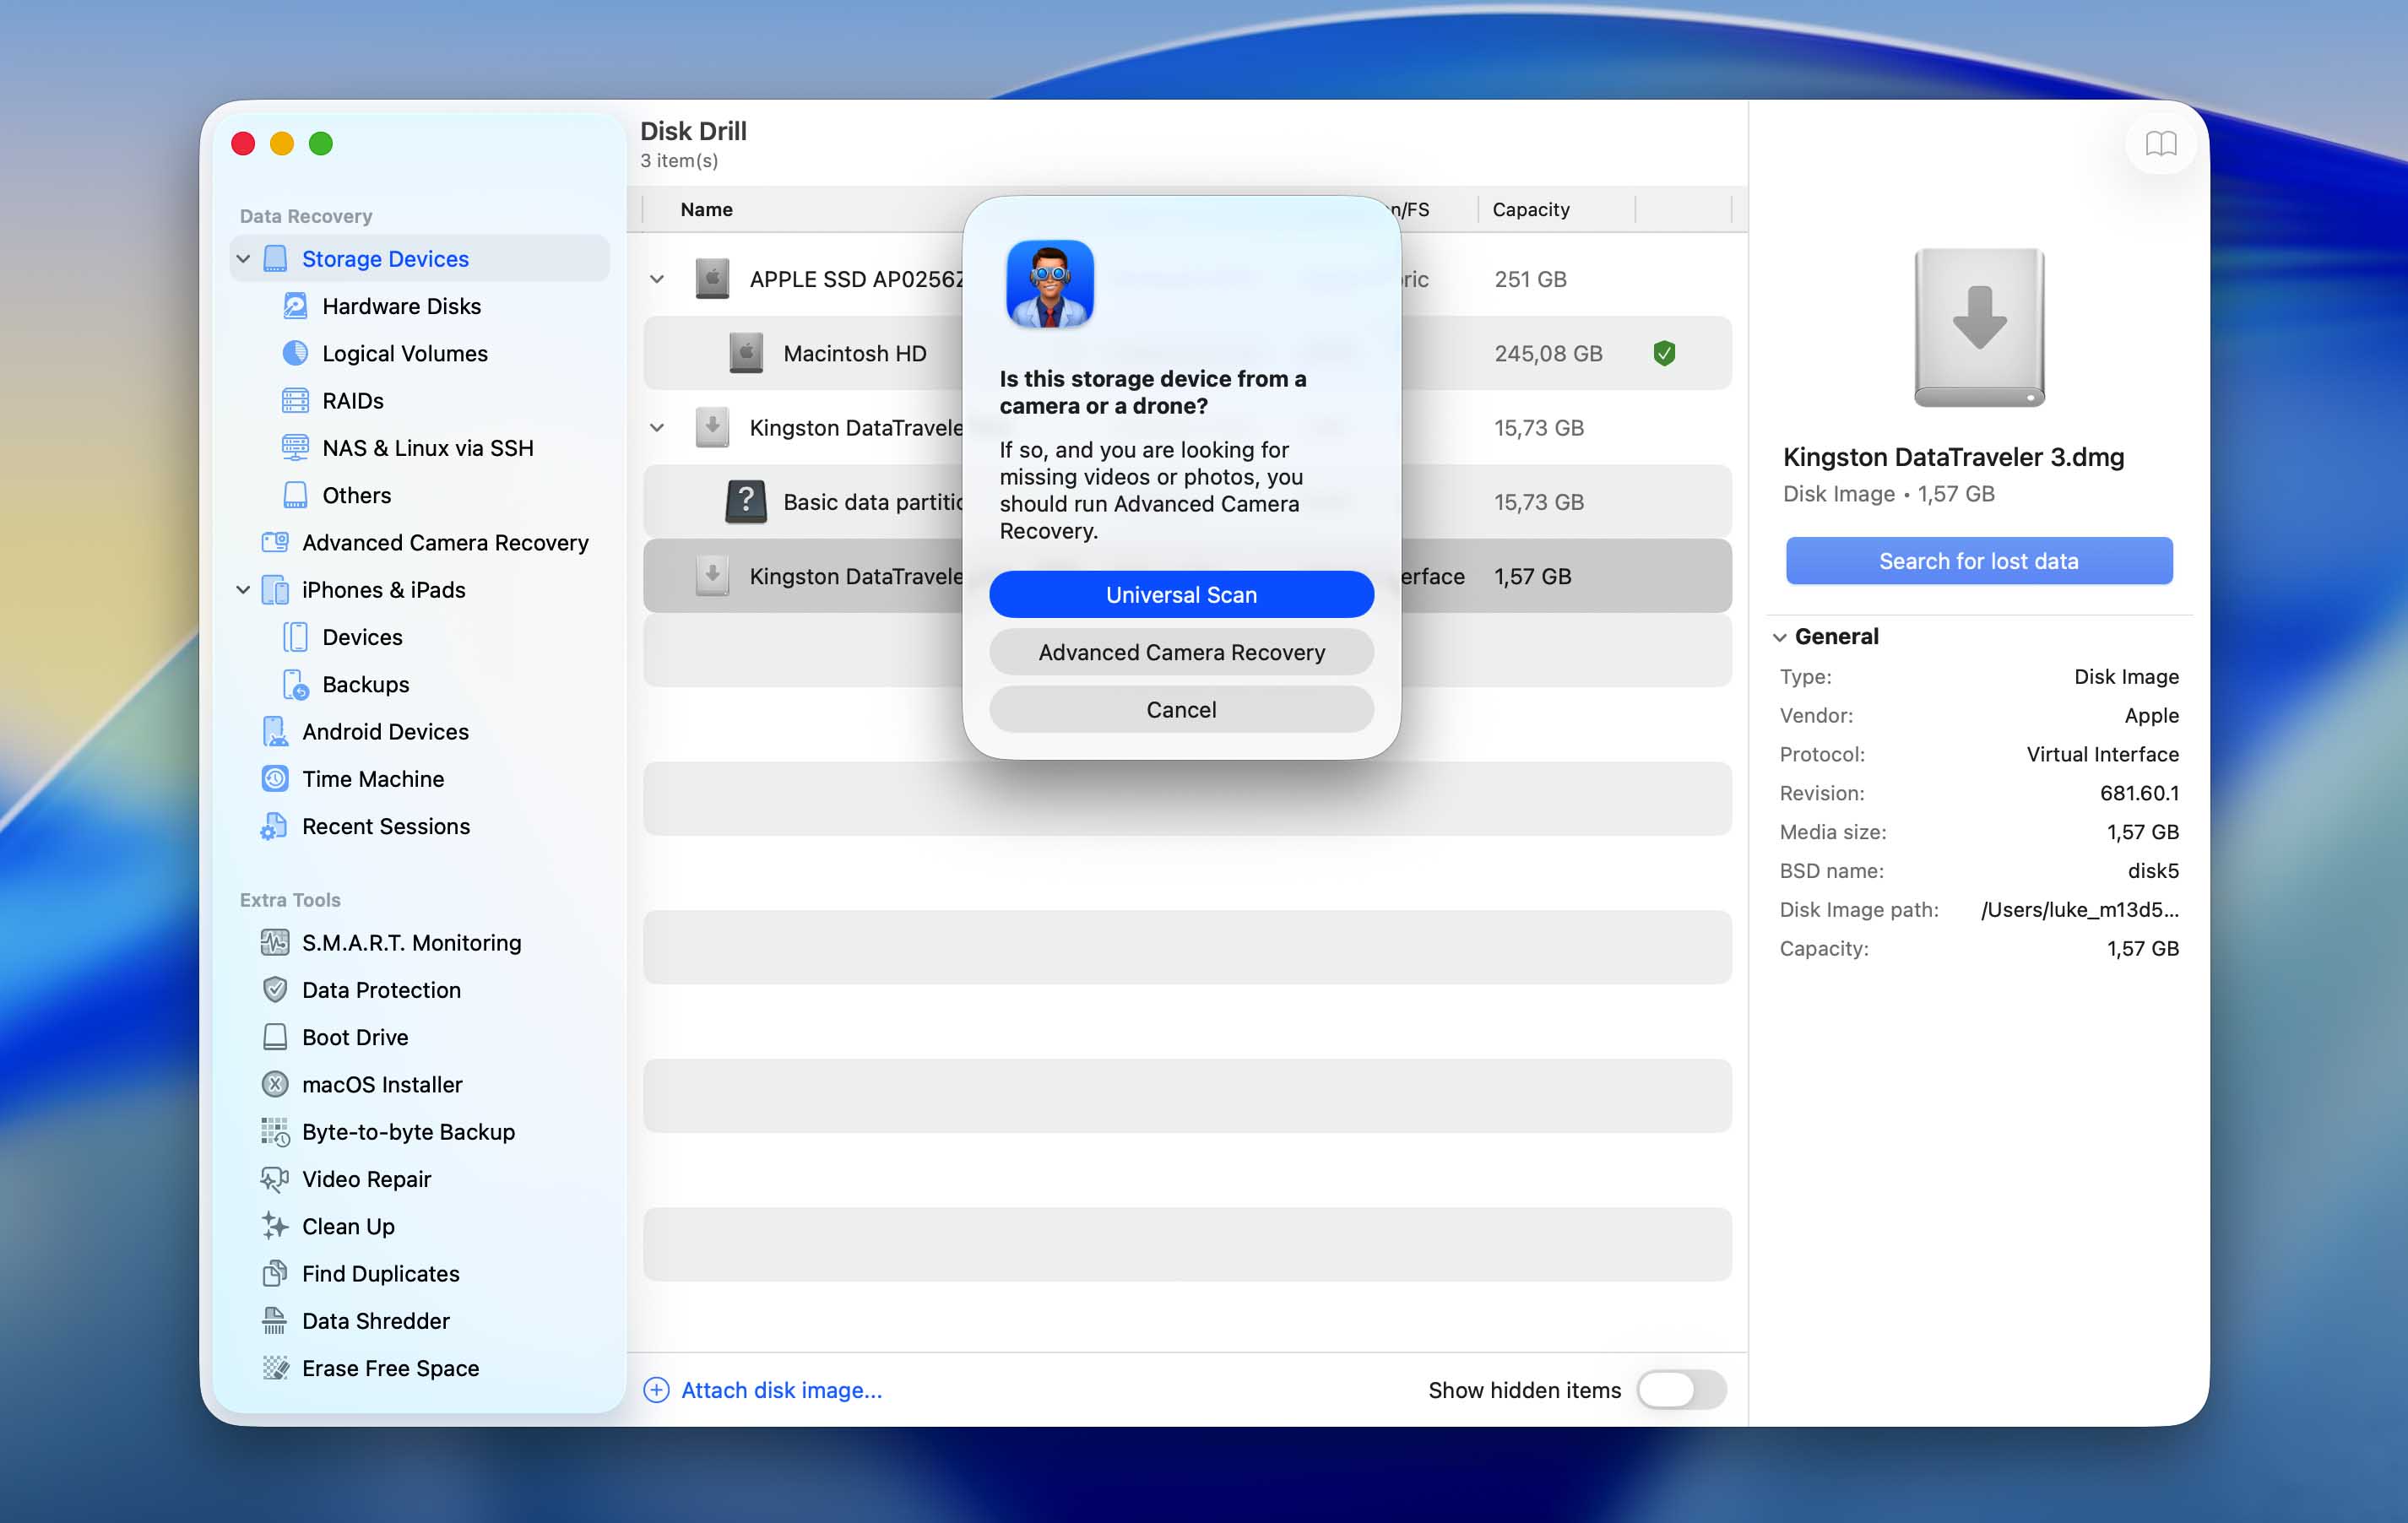
Task: Click the Erase Free Space icon
Action: (275, 1368)
